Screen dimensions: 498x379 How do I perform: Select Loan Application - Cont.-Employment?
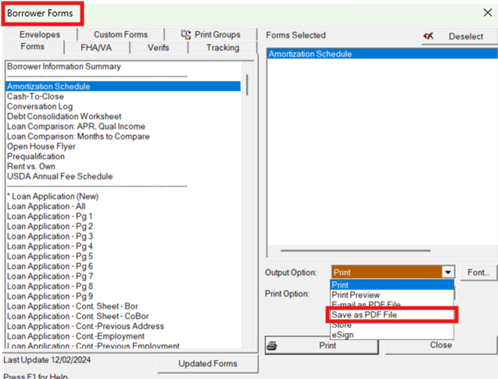pos(123,336)
